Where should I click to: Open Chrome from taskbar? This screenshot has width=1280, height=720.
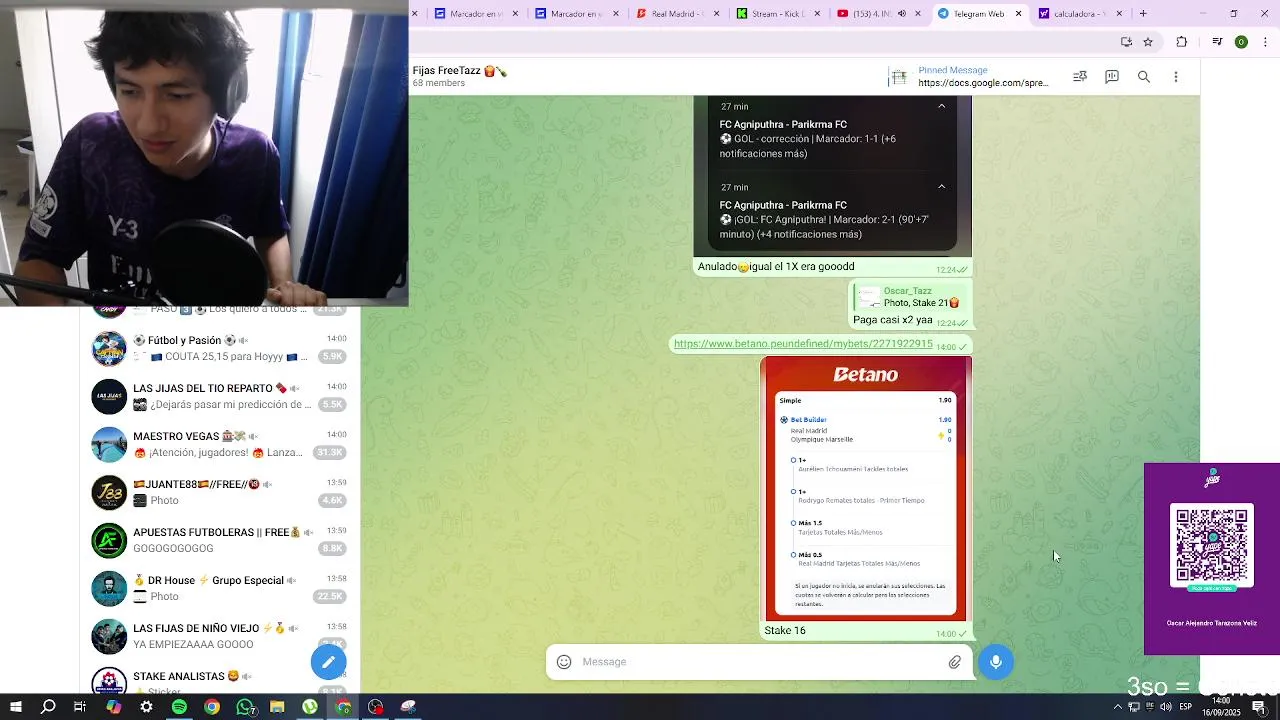click(212, 707)
